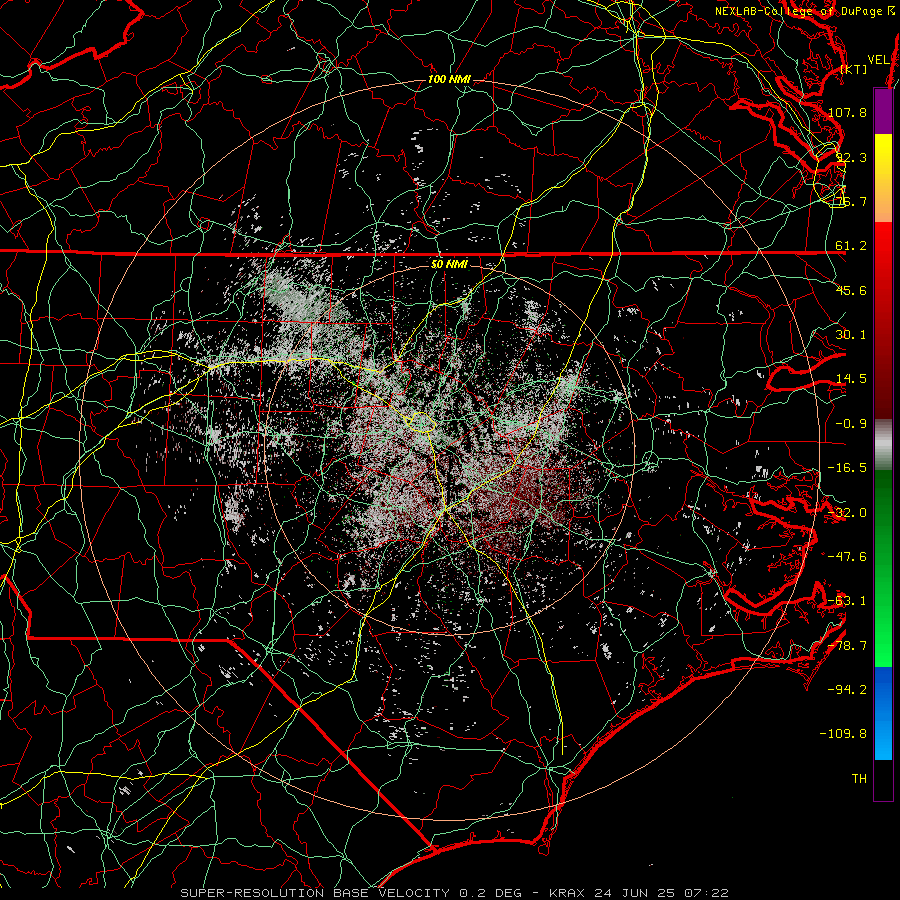
Task: Select the 107.8 scale value
Action: [847, 112]
